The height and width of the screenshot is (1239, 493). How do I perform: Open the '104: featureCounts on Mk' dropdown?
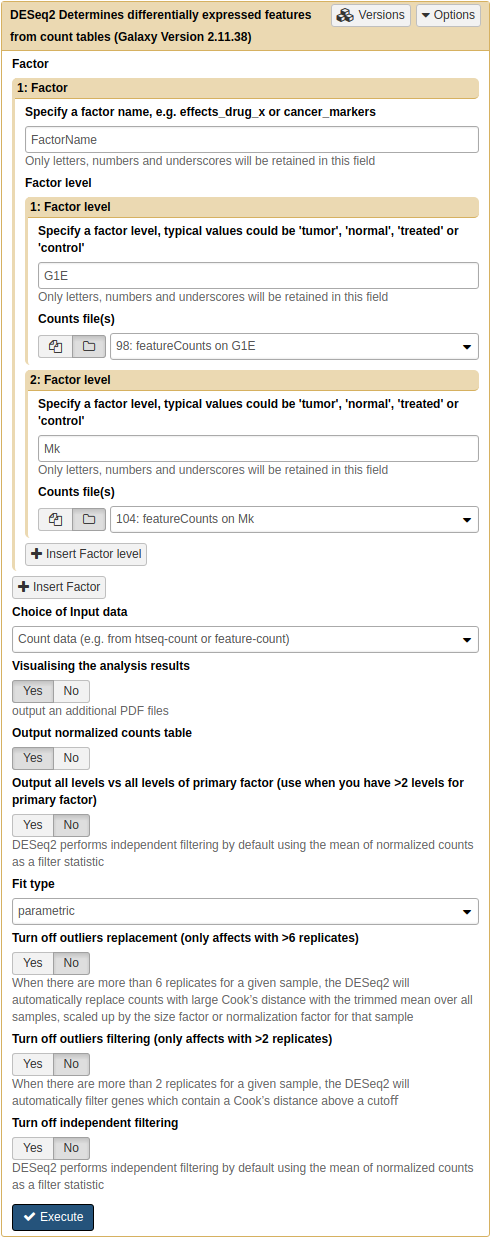294,519
